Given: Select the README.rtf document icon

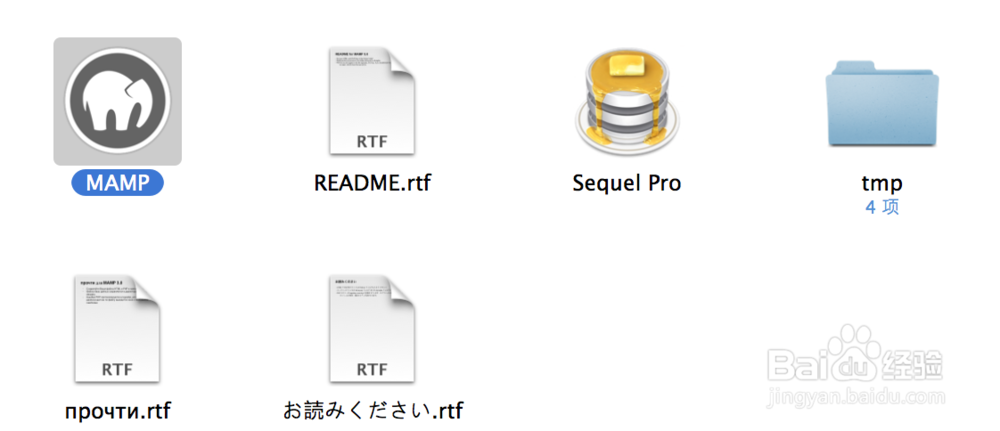Looking at the screenshot, I should [372, 101].
